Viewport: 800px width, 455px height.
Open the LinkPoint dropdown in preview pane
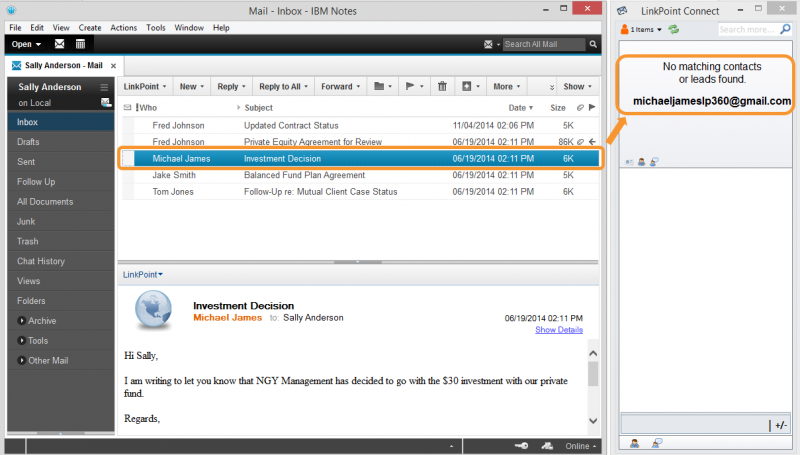coord(143,274)
